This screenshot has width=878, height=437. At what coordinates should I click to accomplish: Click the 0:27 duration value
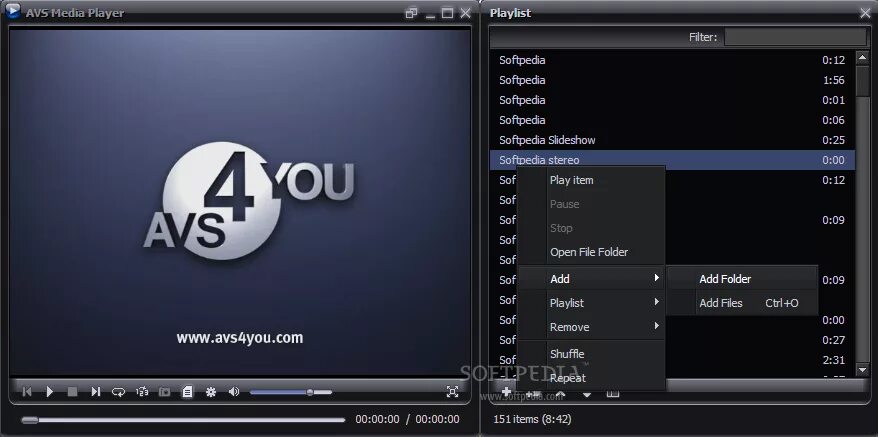click(x=833, y=340)
